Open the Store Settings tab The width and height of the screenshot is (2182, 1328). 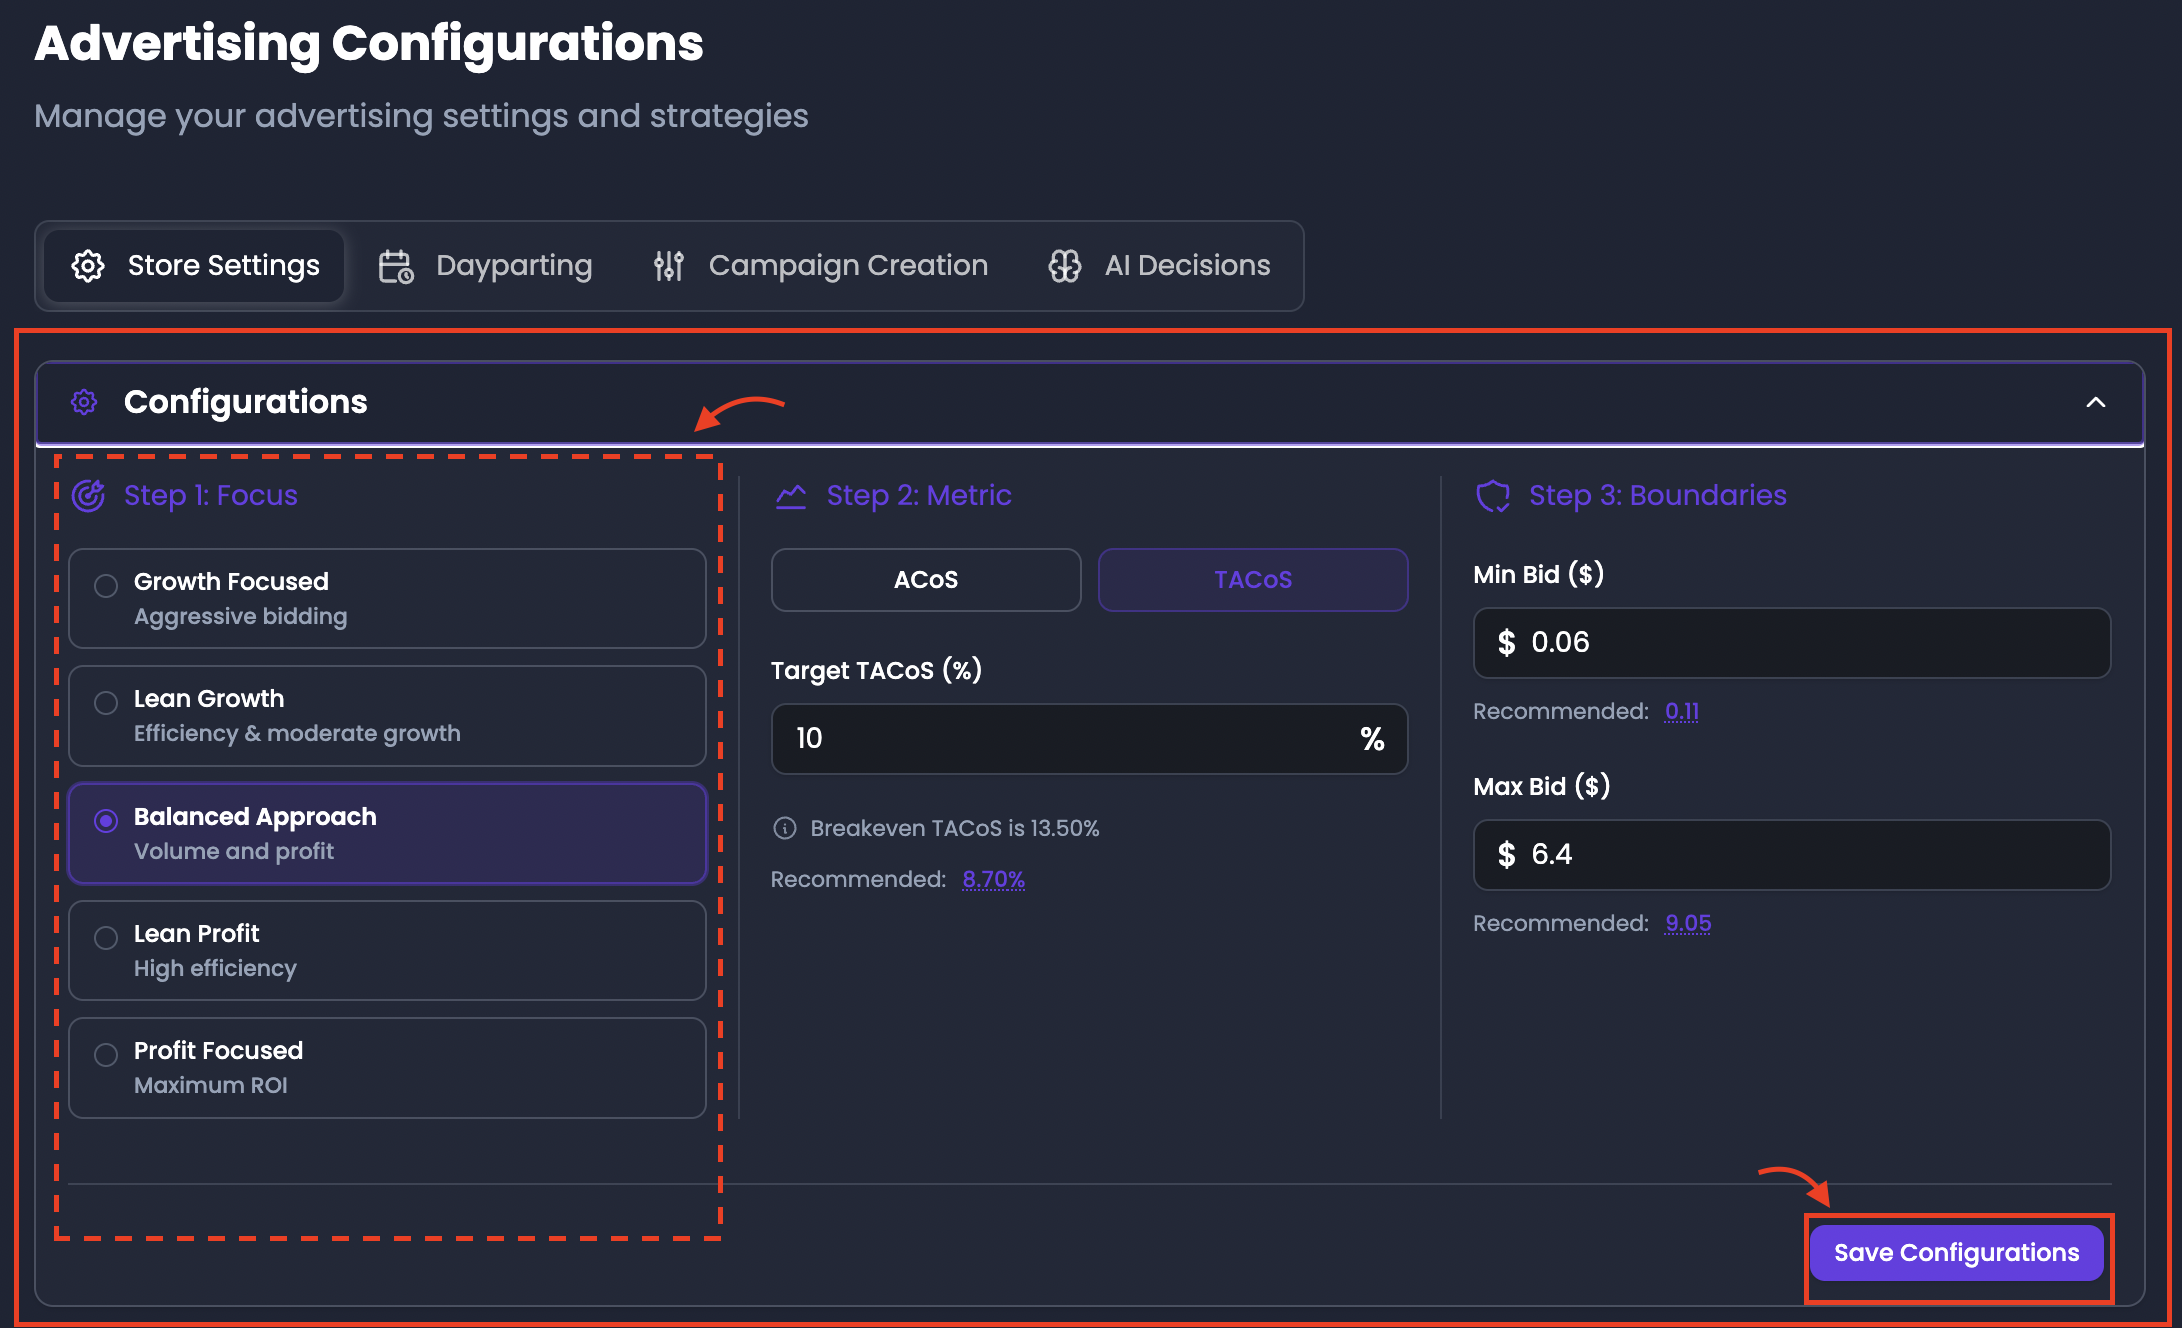tap(195, 266)
